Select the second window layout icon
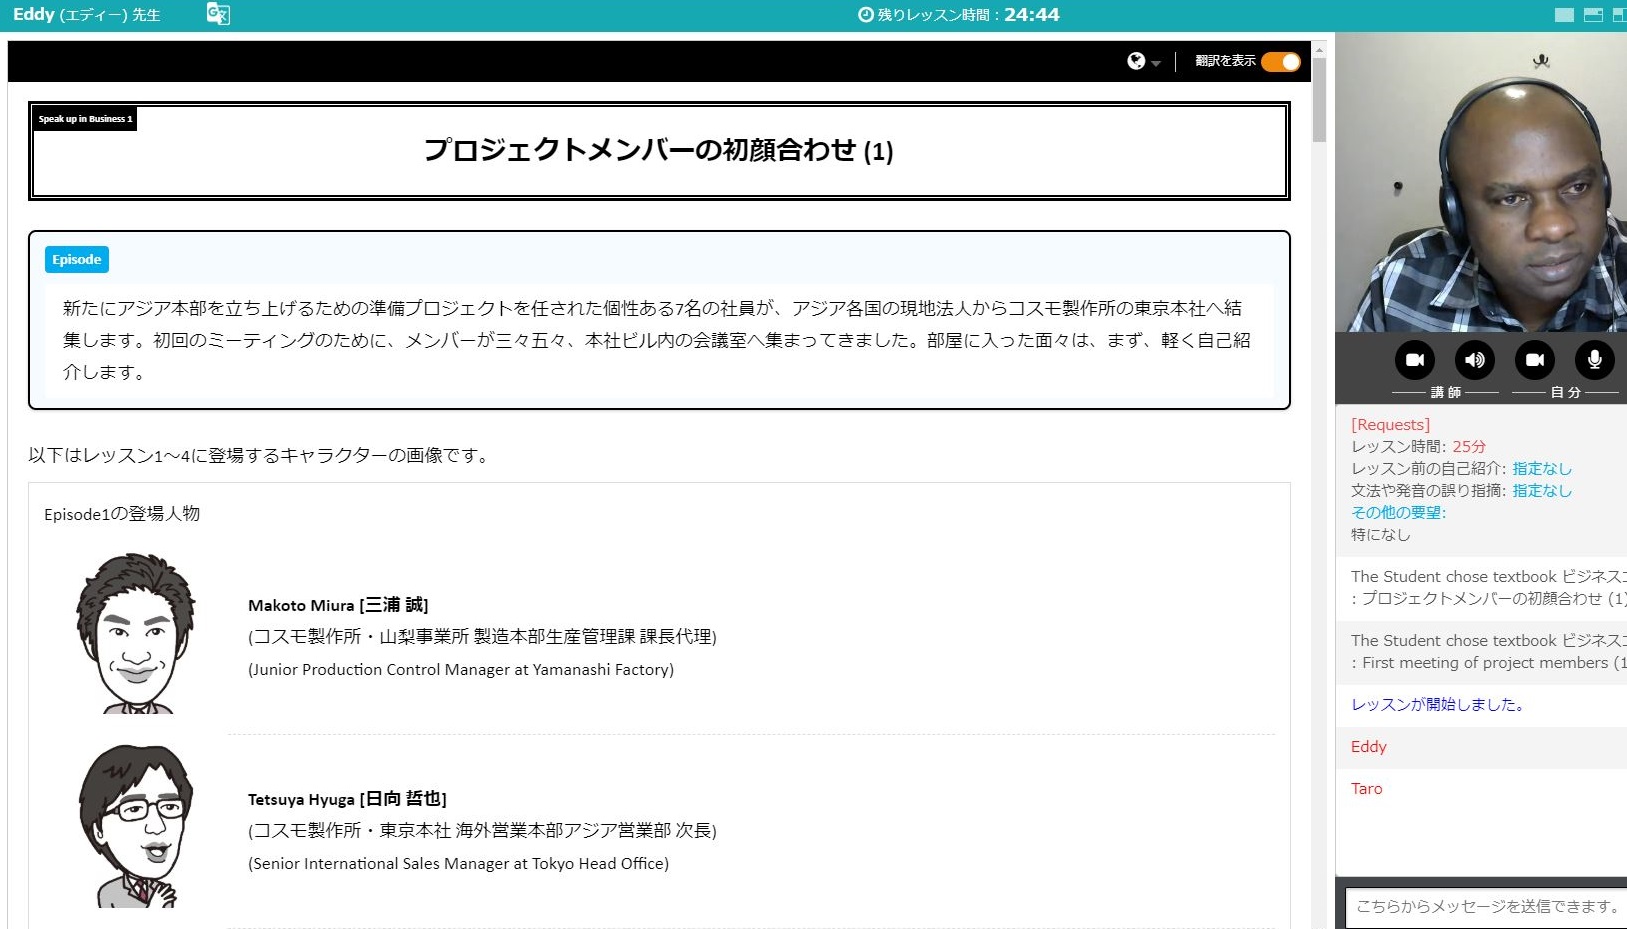 [1594, 15]
